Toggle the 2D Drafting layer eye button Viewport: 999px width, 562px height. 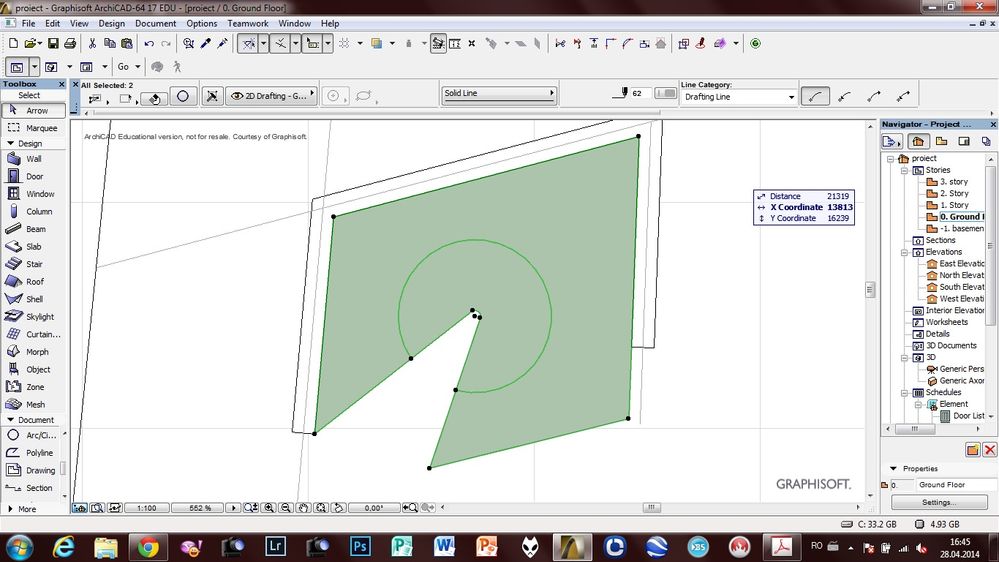(x=237, y=96)
